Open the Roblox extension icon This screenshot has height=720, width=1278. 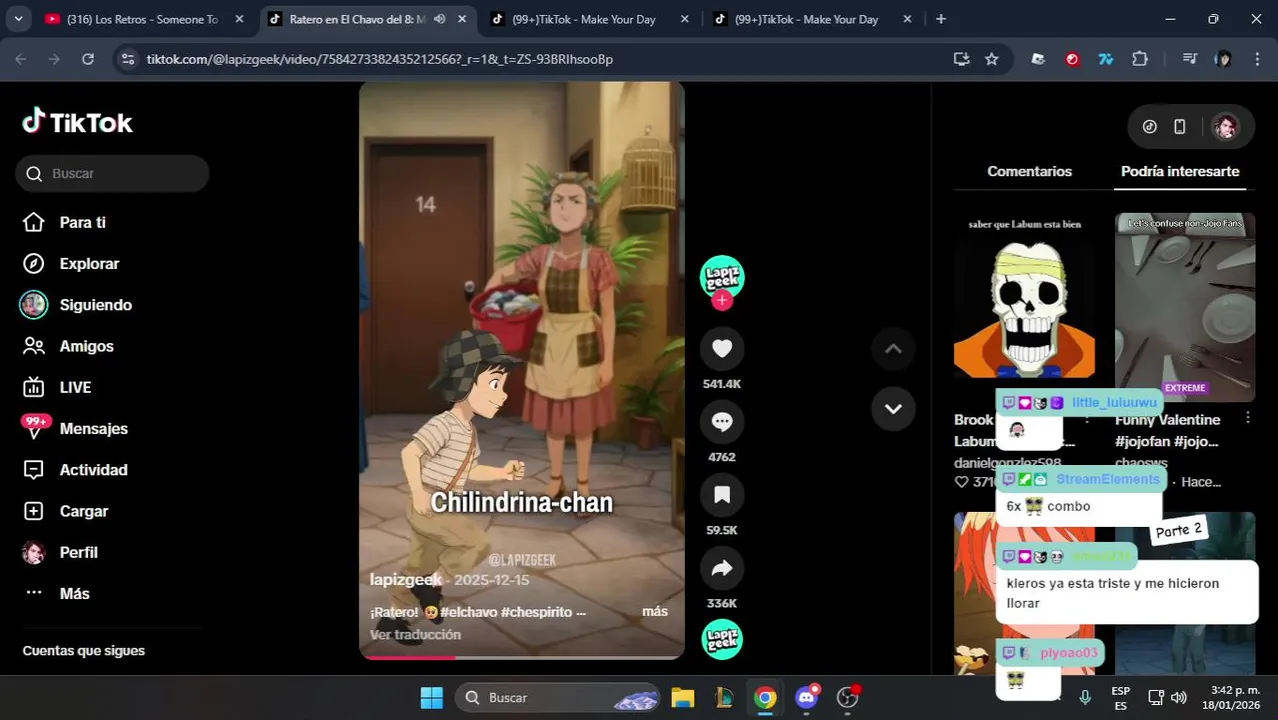1038,59
